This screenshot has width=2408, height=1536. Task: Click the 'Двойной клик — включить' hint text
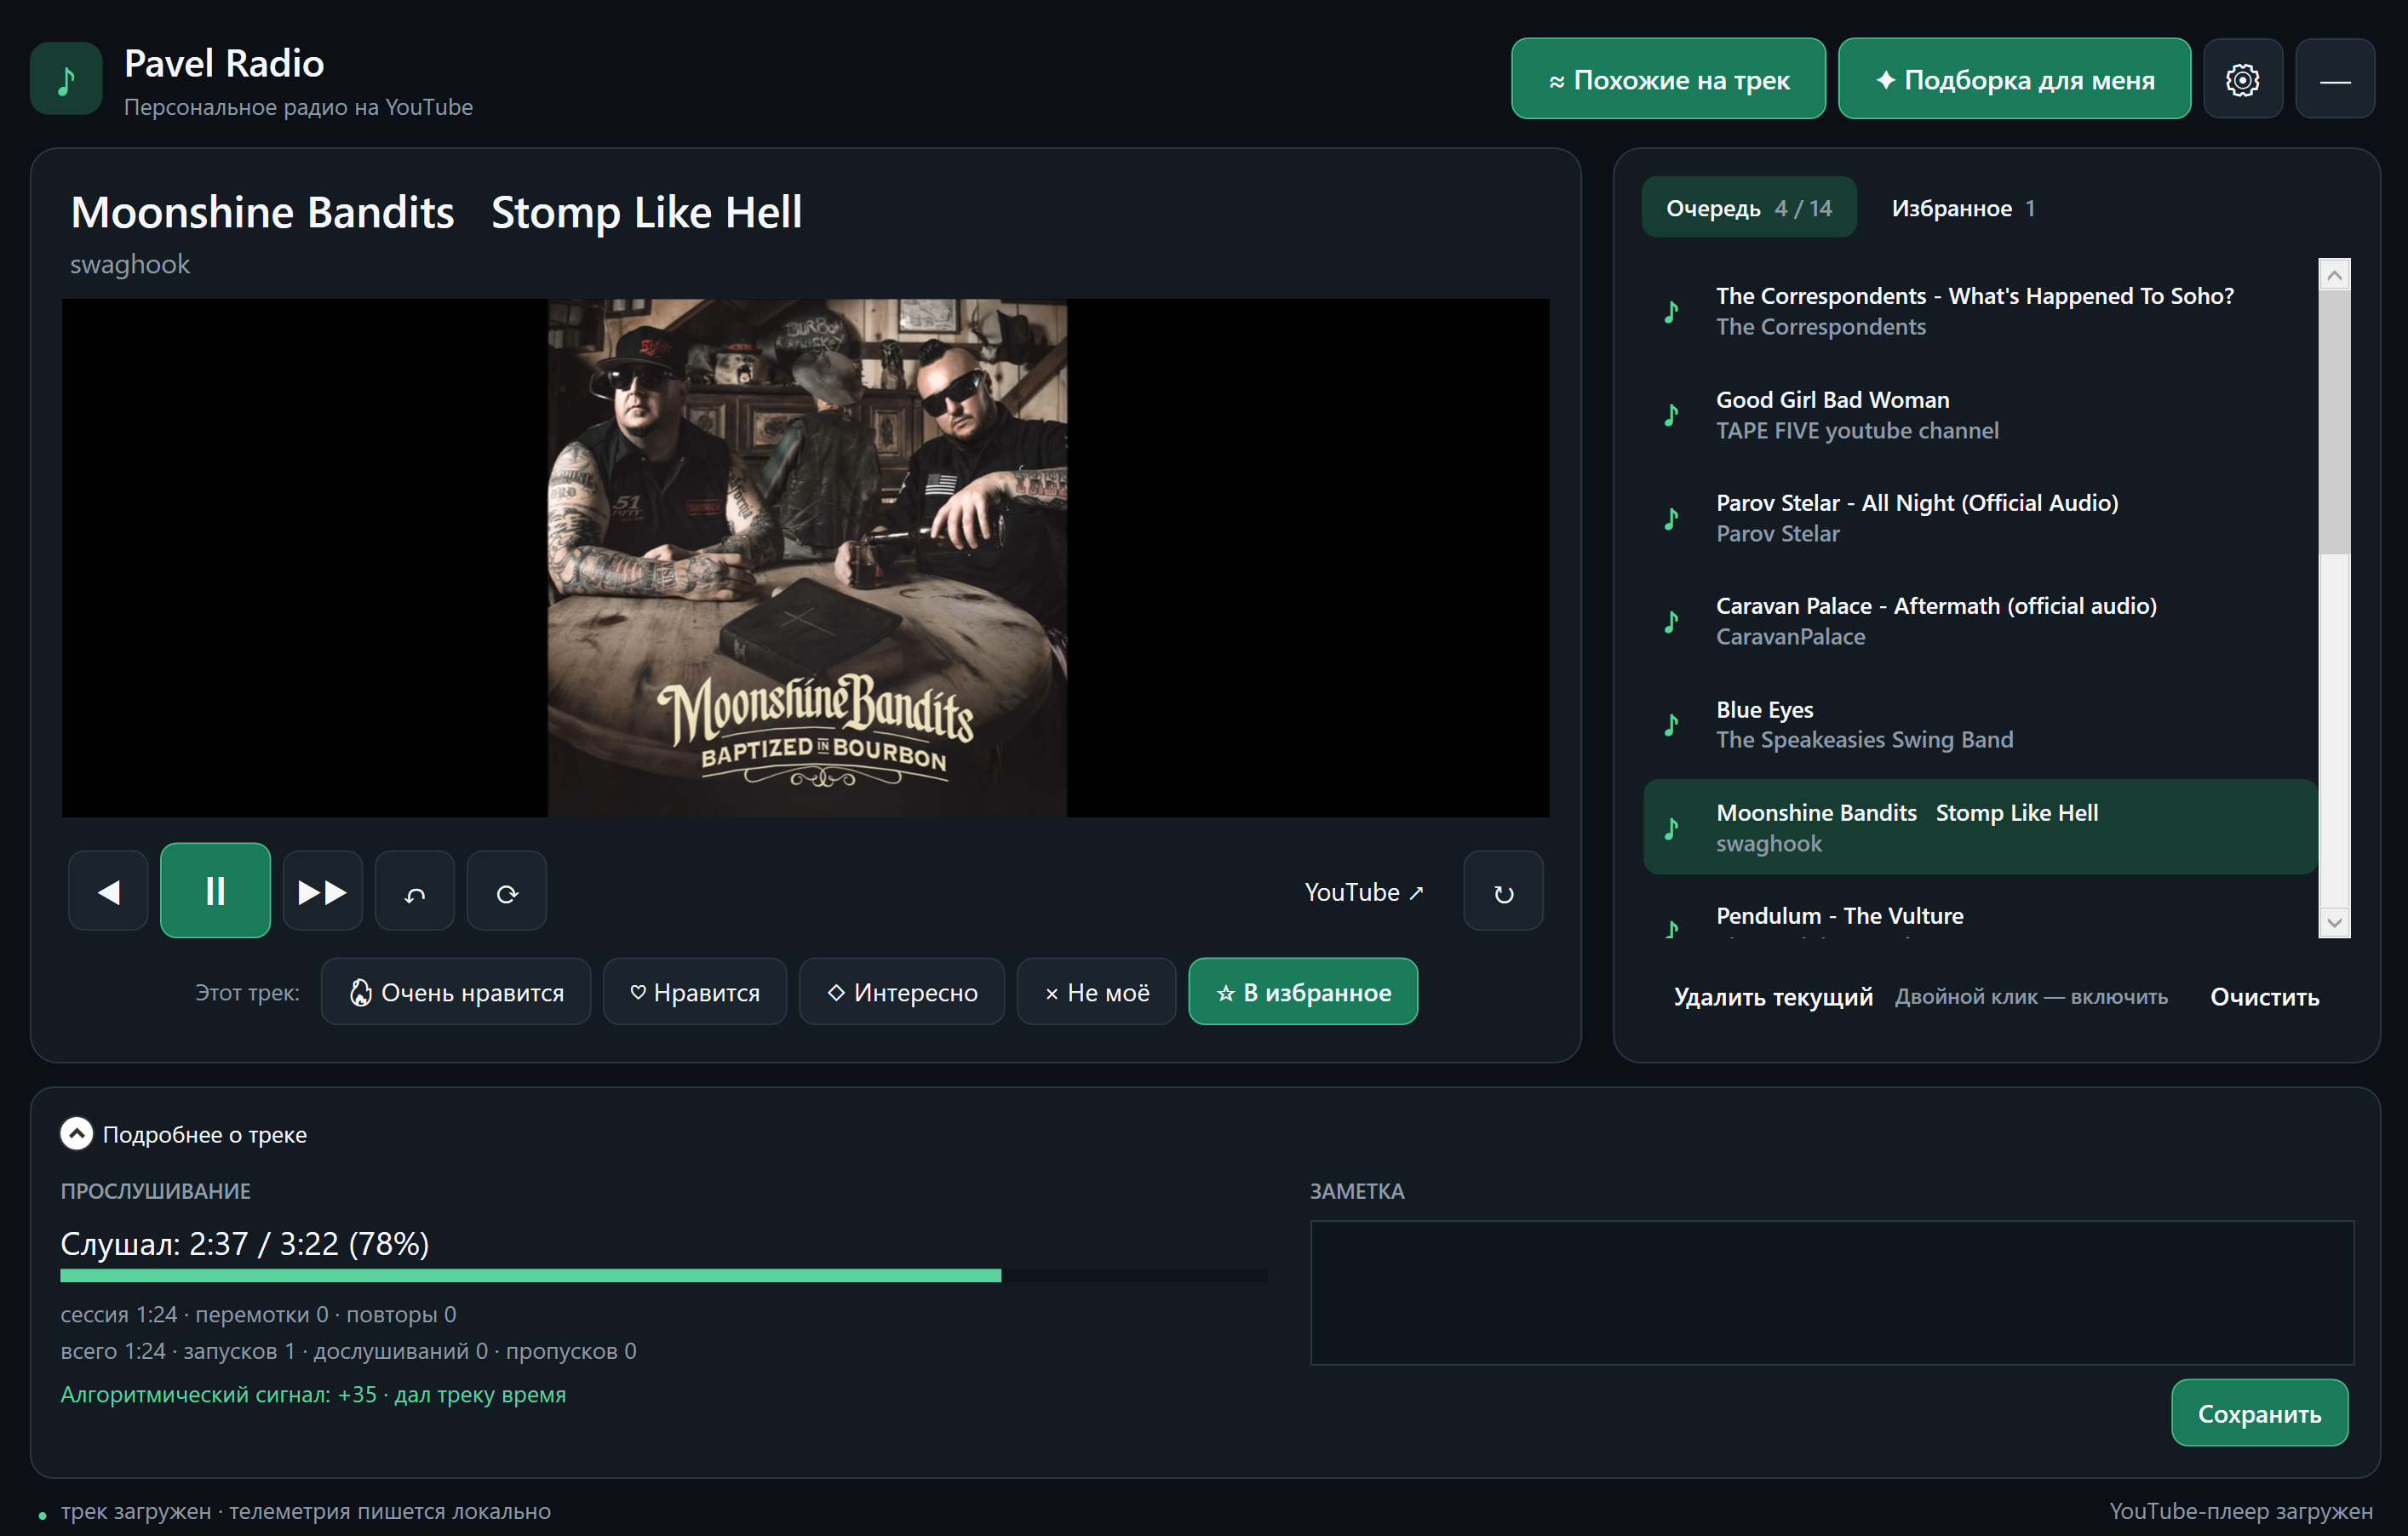[2031, 997]
